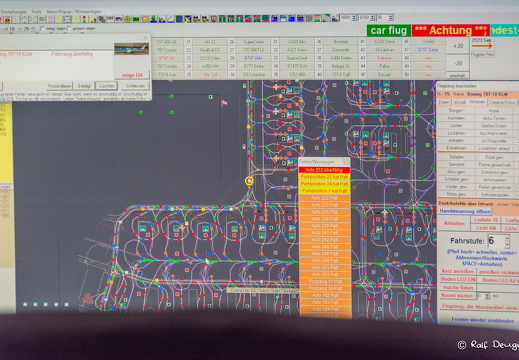Adjust the second toolbar number spinner
The image size is (519, 360).
[373, 17]
